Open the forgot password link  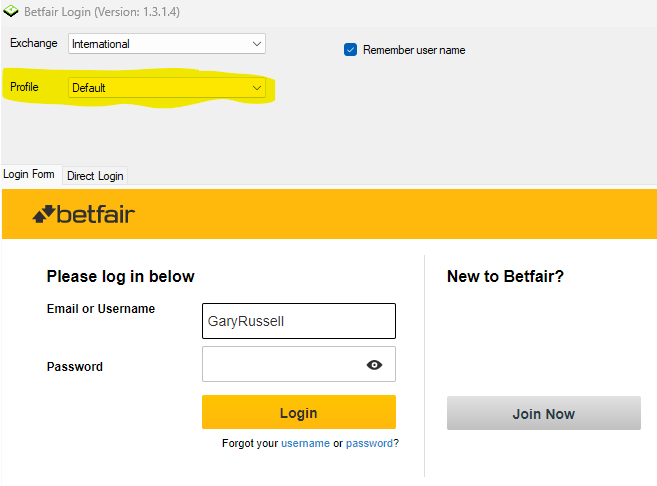tap(370, 443)
